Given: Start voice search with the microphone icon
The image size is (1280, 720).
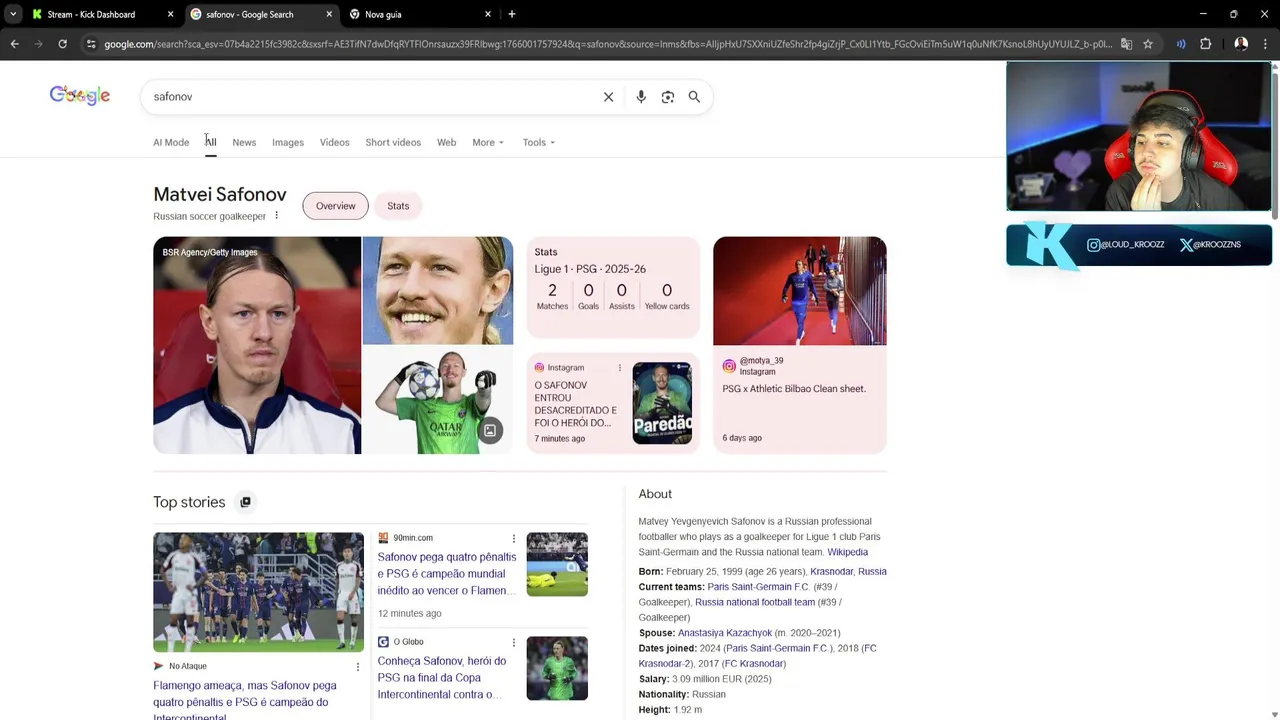Looking at the screenshot, I should point(641,97).
